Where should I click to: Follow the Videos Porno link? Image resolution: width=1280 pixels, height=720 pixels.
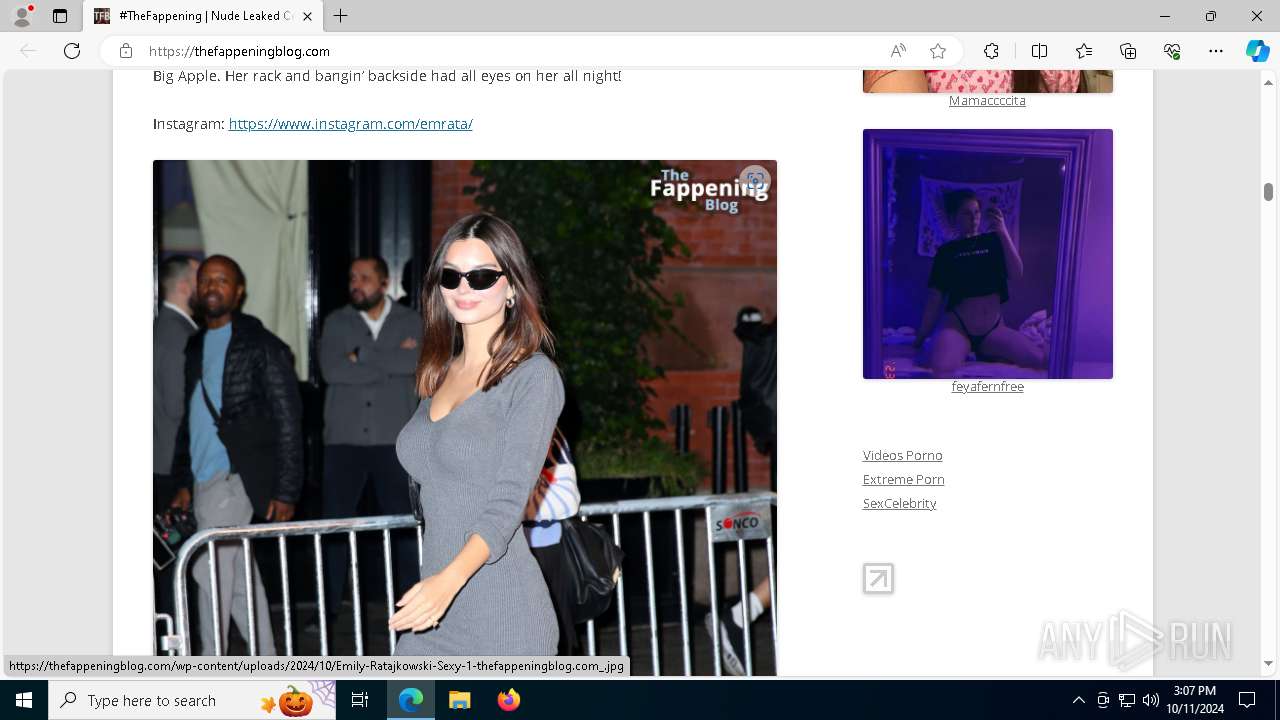pyautogui.click(x=902, y=455)
